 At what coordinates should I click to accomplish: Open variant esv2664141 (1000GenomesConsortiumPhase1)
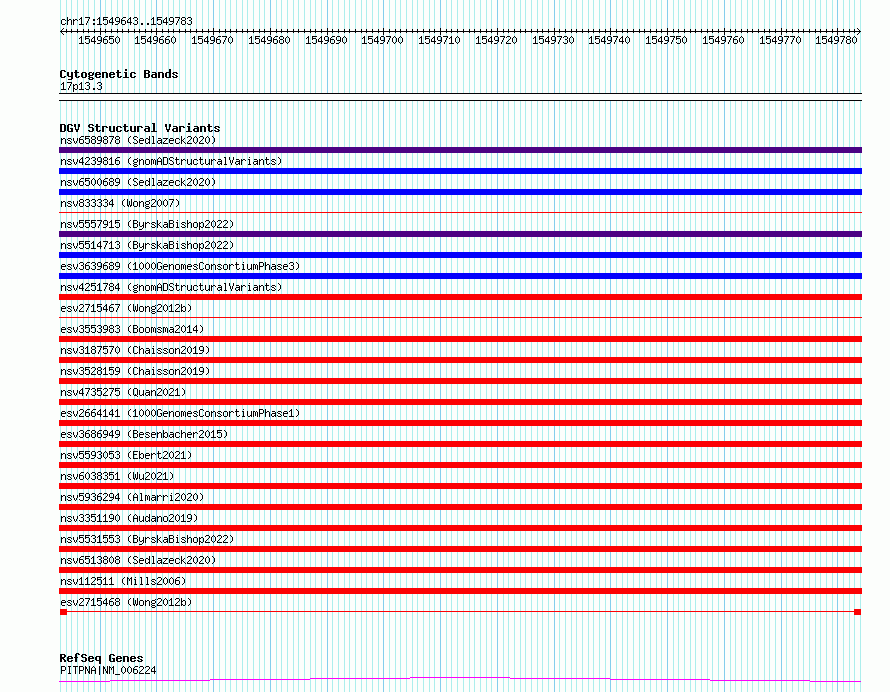180,413
